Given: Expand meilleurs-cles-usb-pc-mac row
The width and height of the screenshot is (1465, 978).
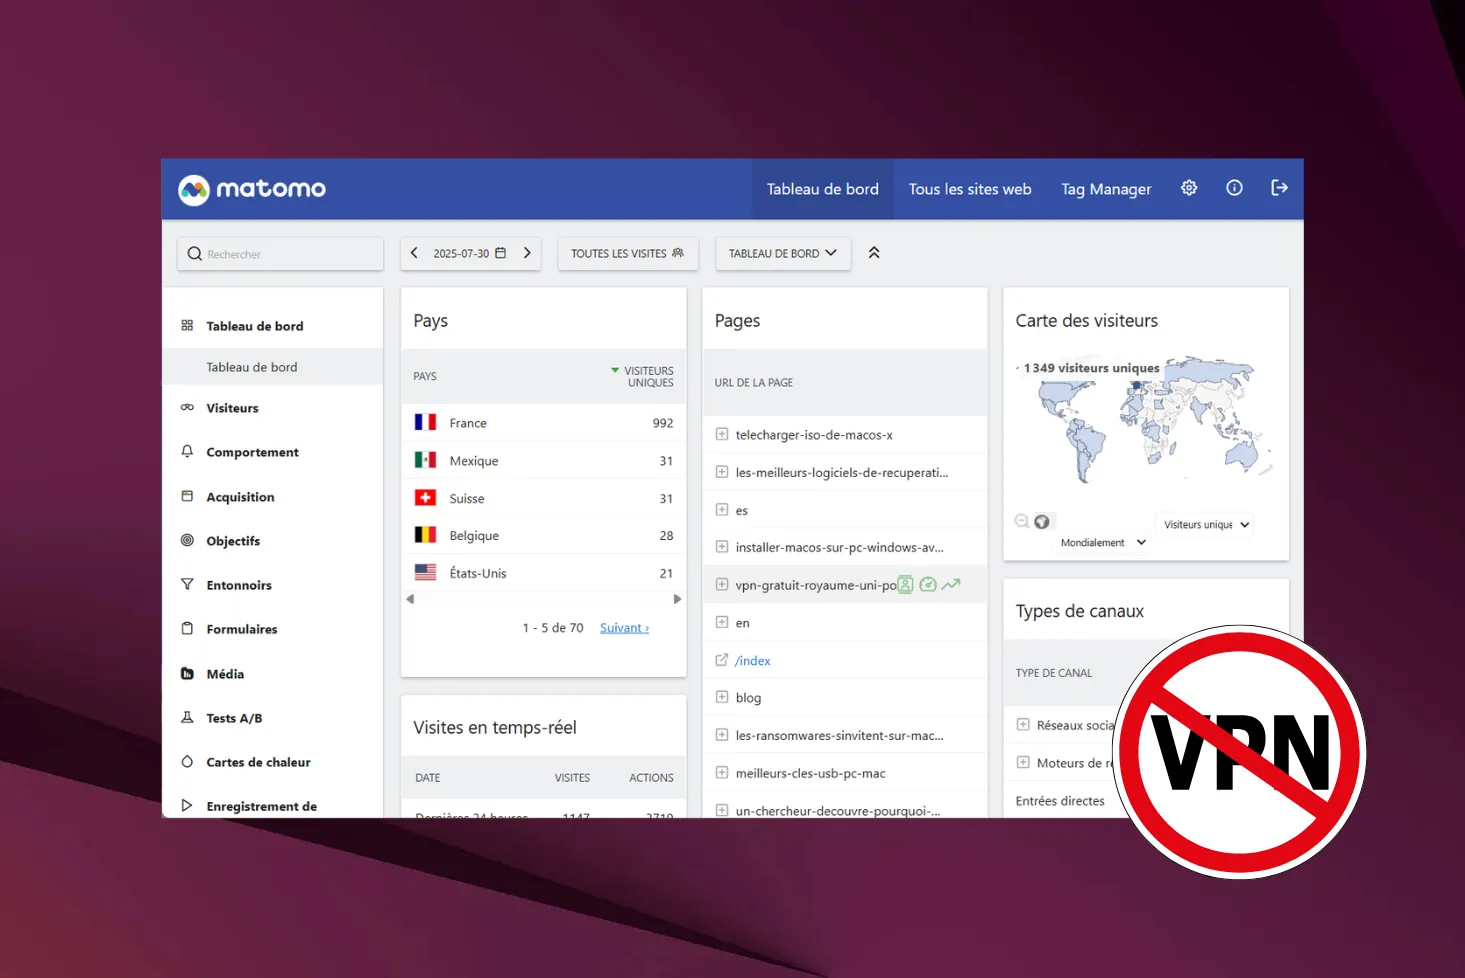Looking at the screenshot, I should point(722,772).
